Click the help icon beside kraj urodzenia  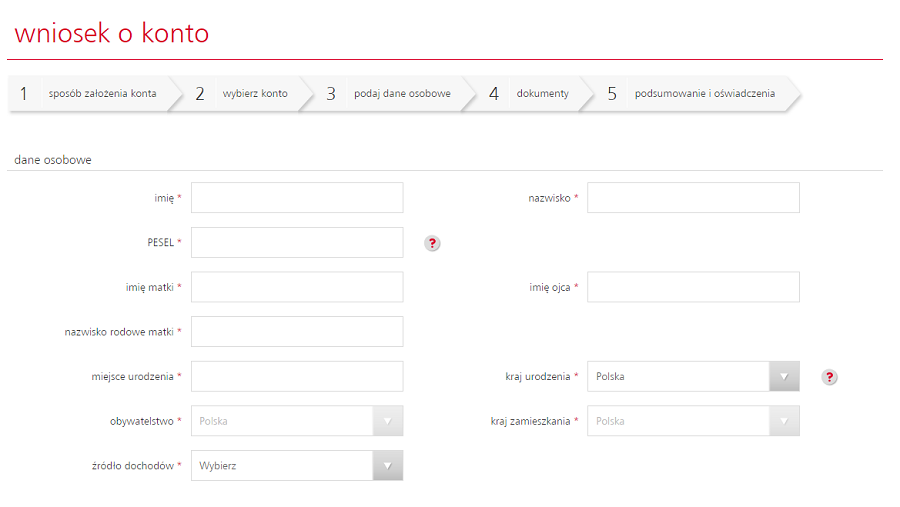pos(829,377)
